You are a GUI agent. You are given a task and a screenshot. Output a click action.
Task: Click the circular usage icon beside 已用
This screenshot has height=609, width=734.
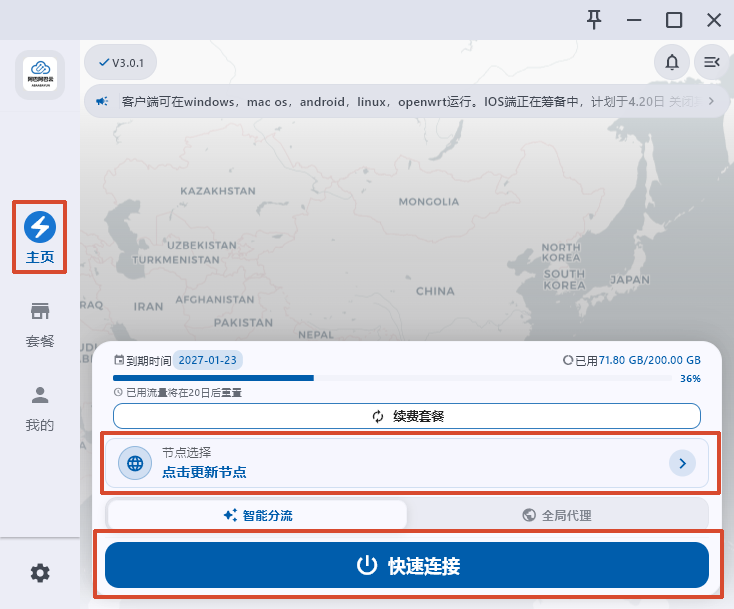pyautogui.click(x=567, y=360)
